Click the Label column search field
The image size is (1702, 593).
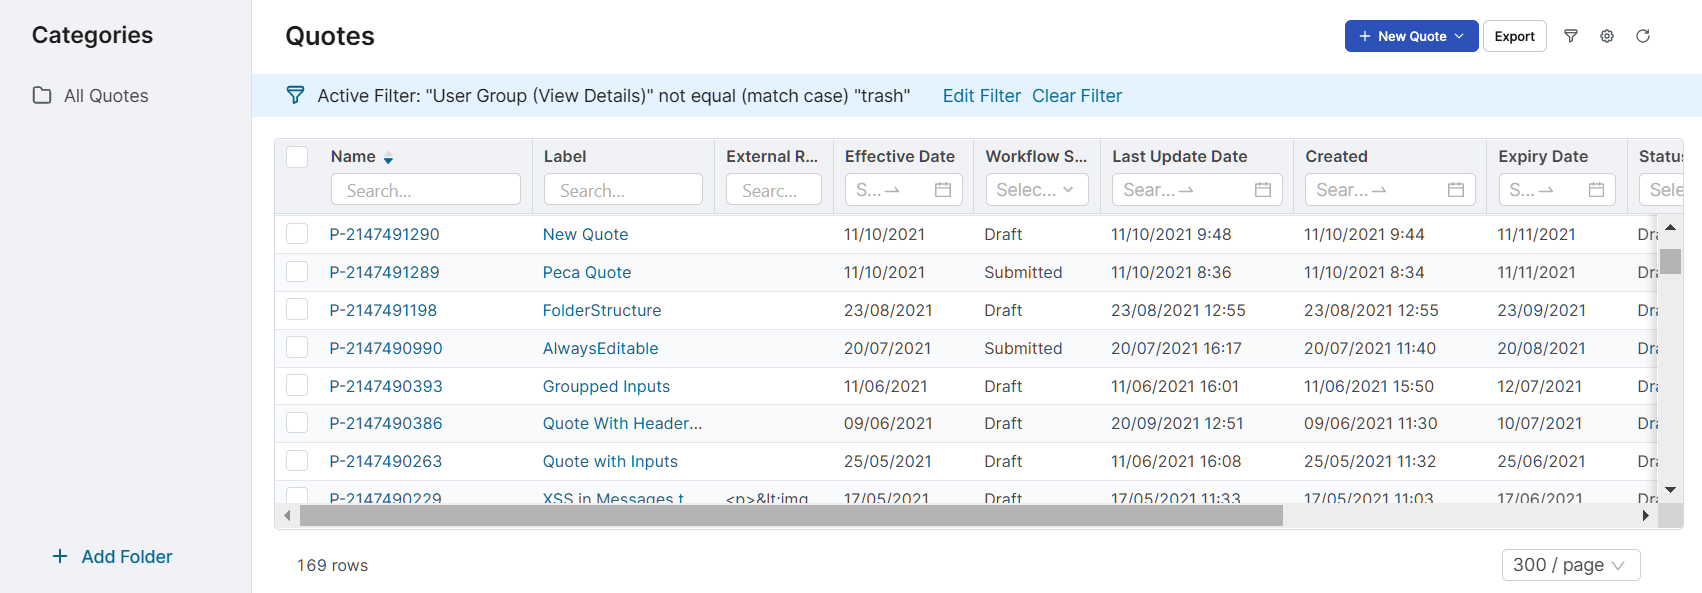pos(623,190)
